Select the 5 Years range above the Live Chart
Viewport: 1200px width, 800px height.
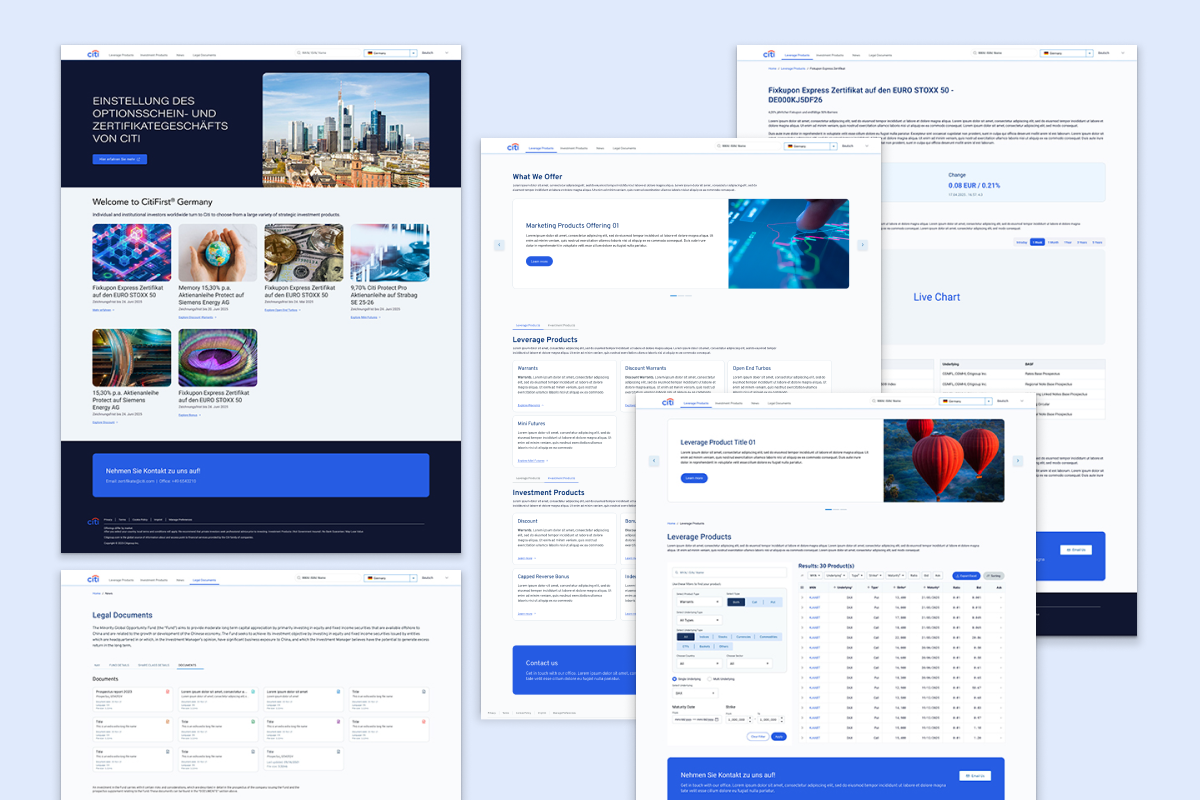(1097, 242)
